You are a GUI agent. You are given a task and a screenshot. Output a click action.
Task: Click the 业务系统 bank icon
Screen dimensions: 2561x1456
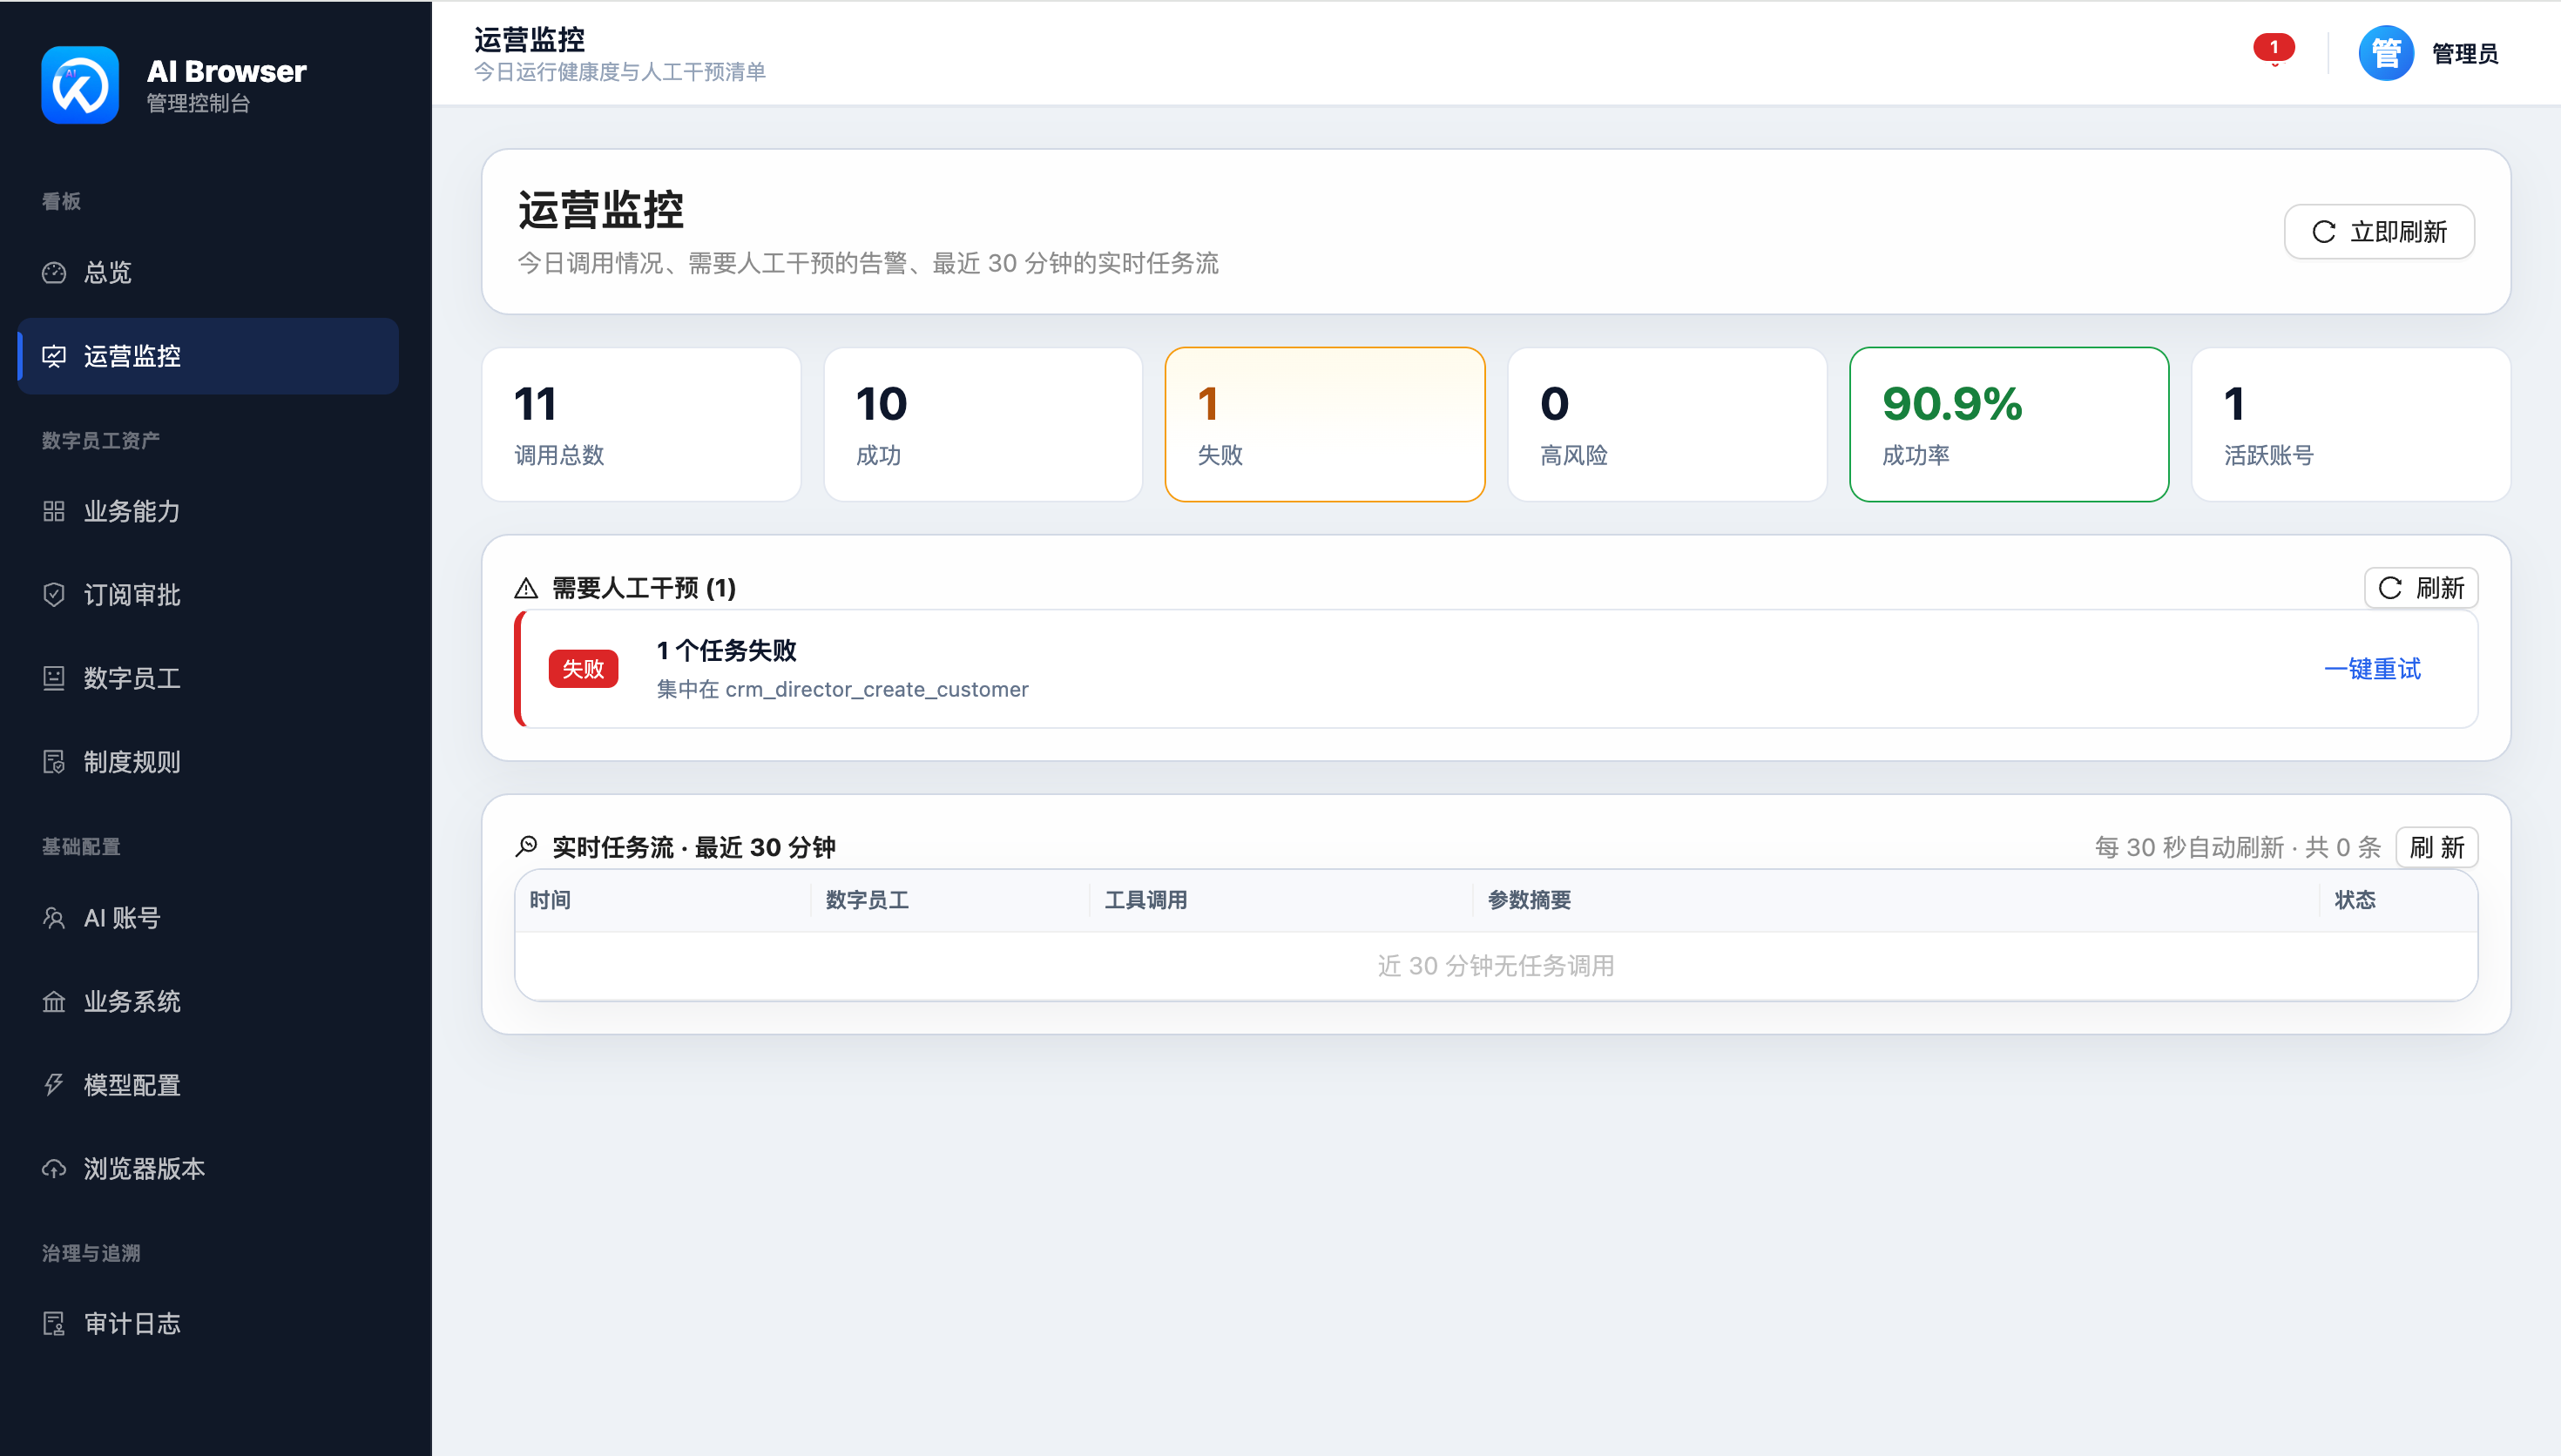(54, 1001)
